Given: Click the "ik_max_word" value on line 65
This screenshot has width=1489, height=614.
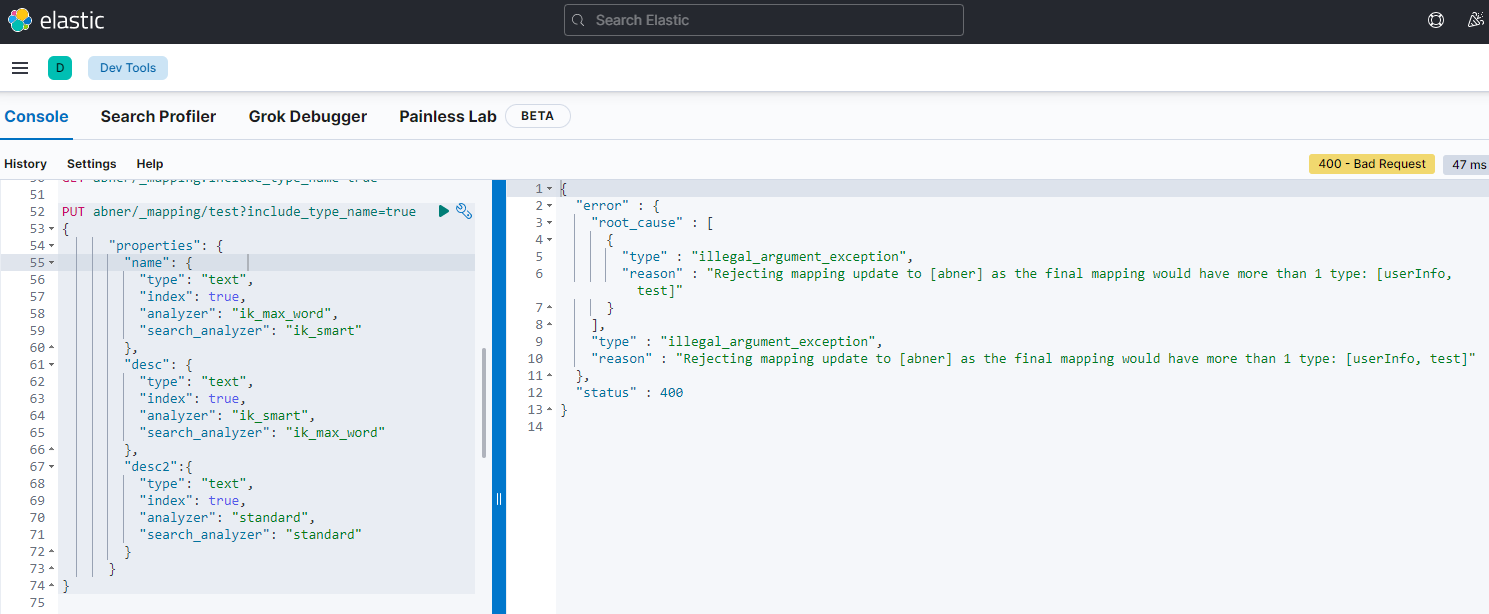Looking at the screenshot, I should 335,433.
